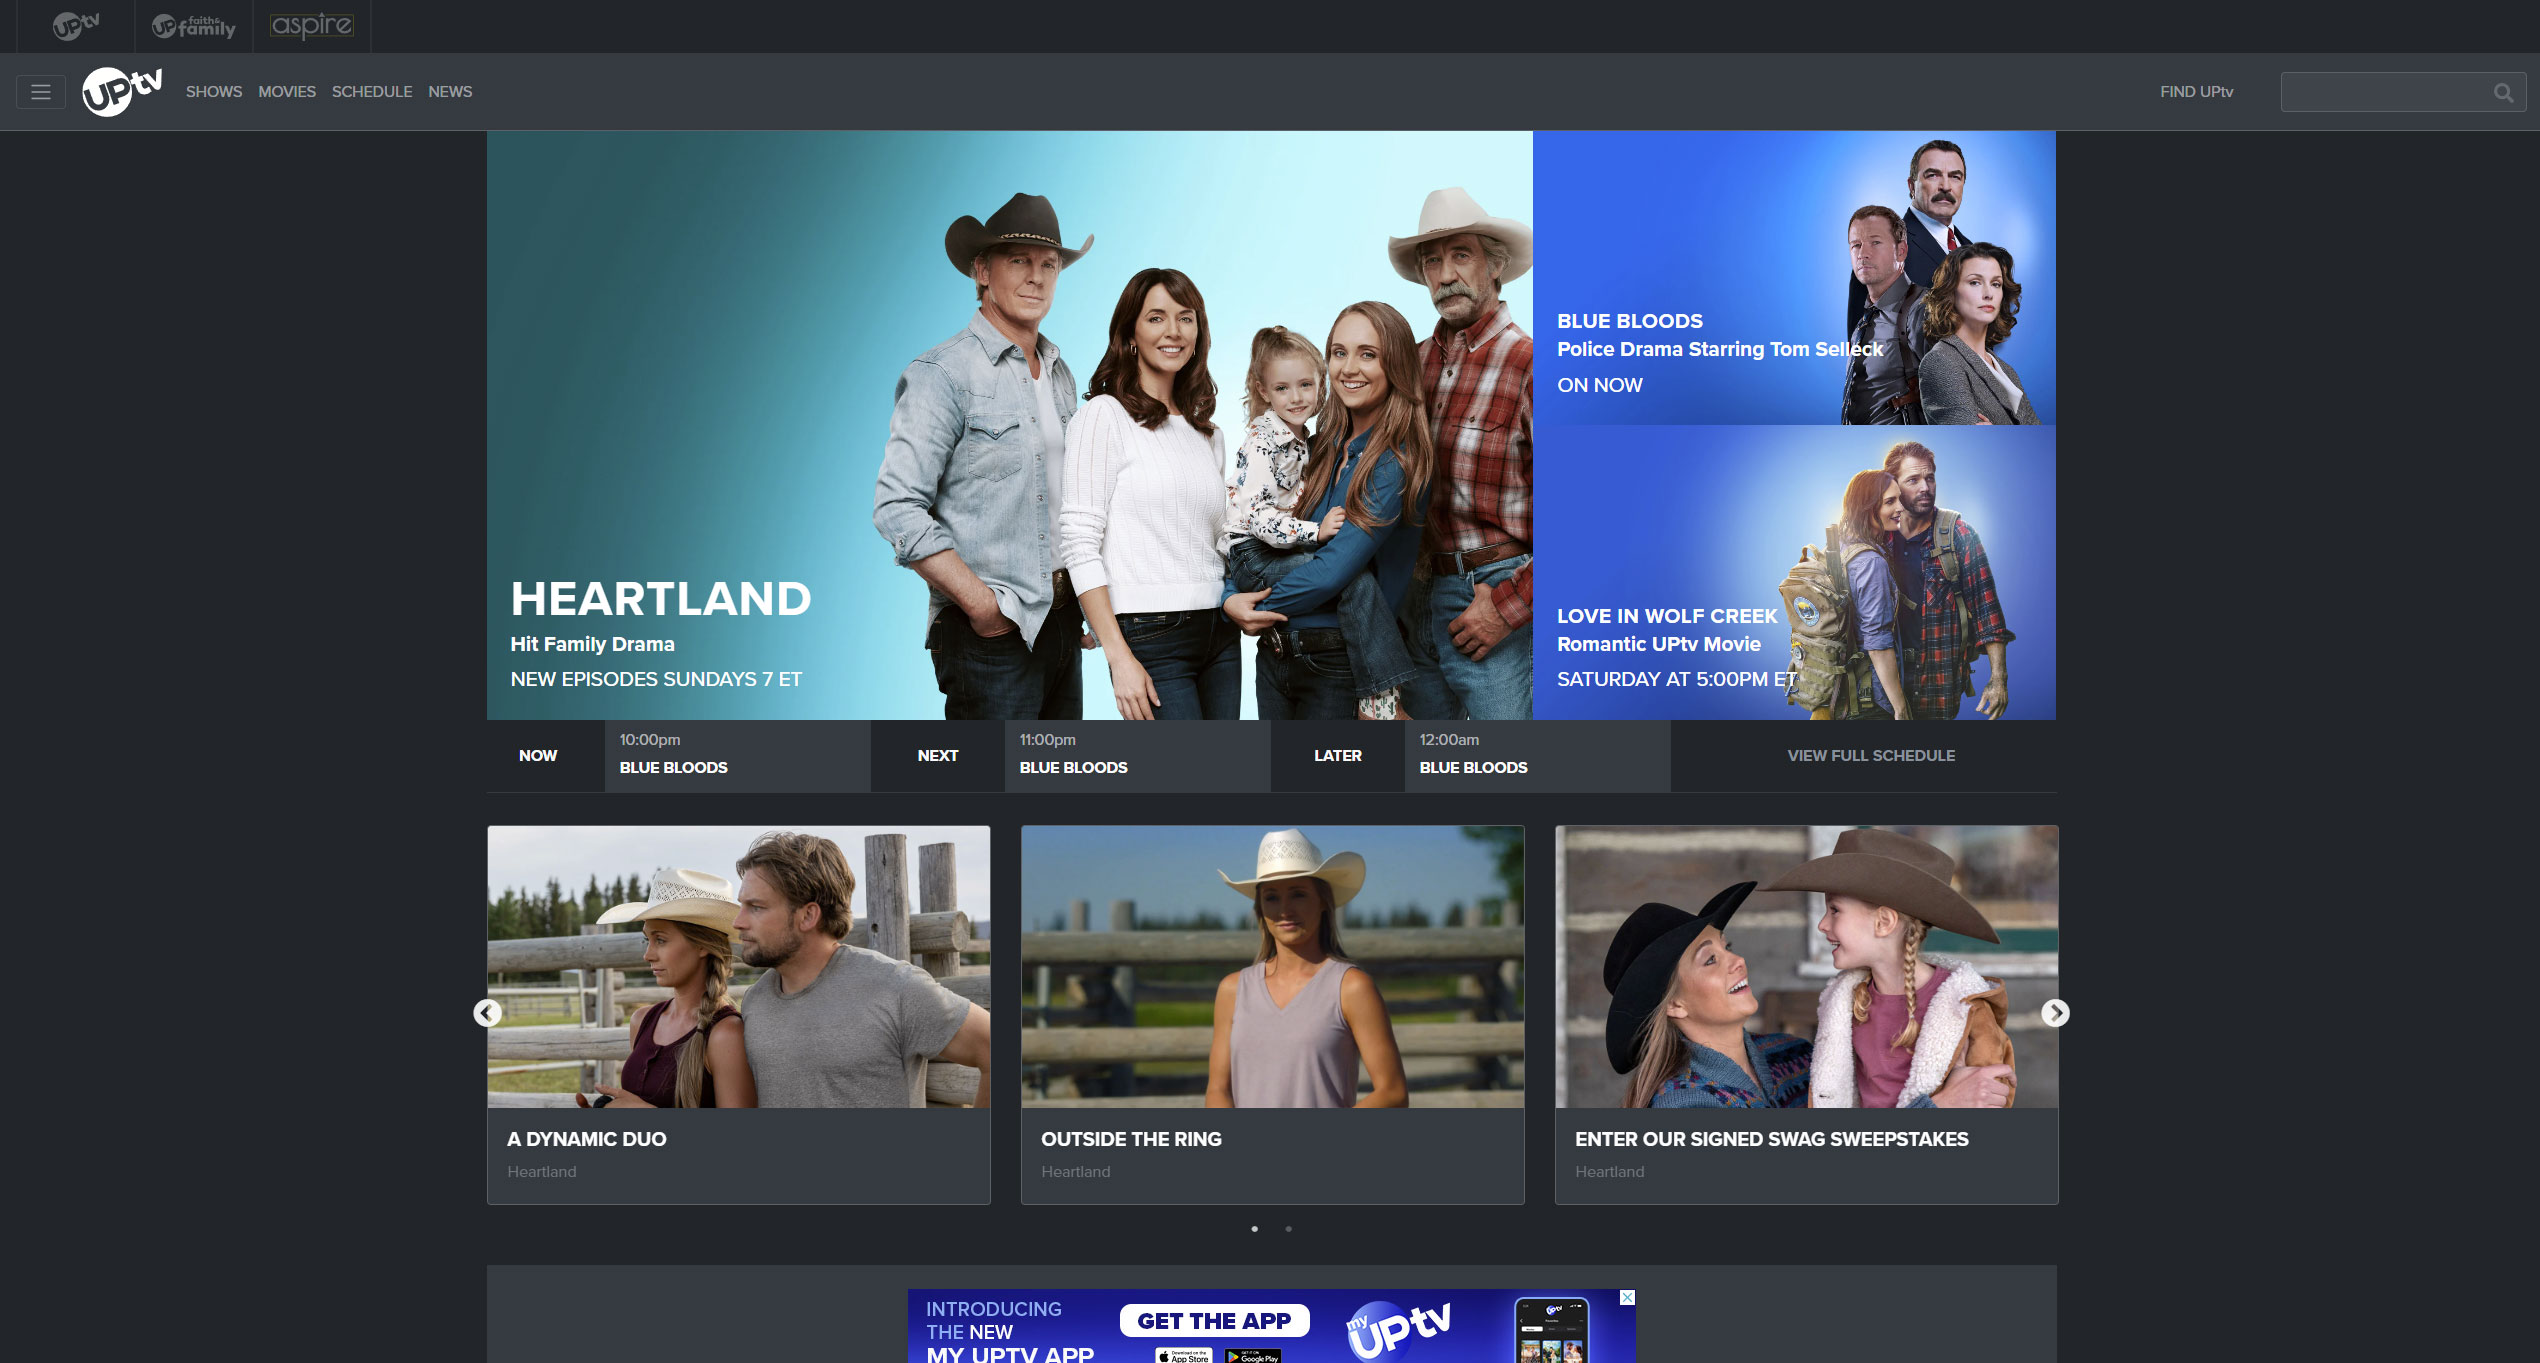This screenshot has width=2540, height=1363.
Task: Select the first carousel pagination dot
Action: pos(1254,1229)
